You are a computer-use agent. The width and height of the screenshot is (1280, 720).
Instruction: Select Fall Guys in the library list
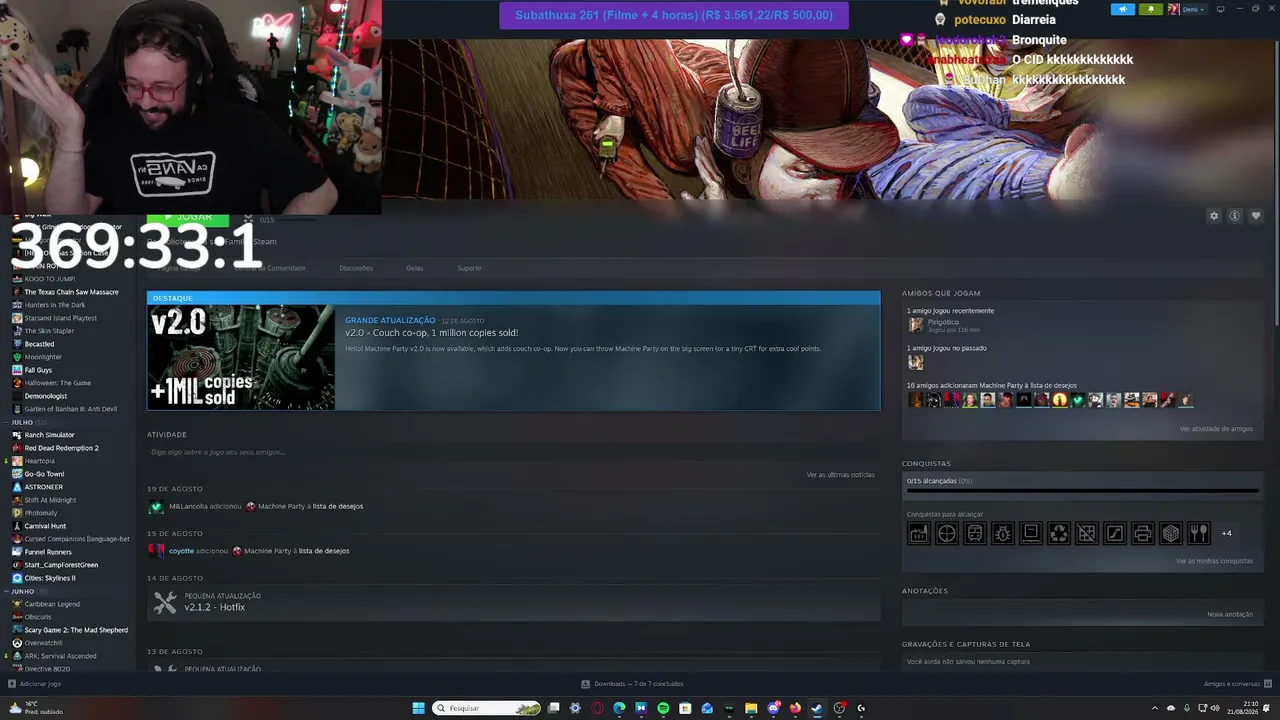[38, 370]
